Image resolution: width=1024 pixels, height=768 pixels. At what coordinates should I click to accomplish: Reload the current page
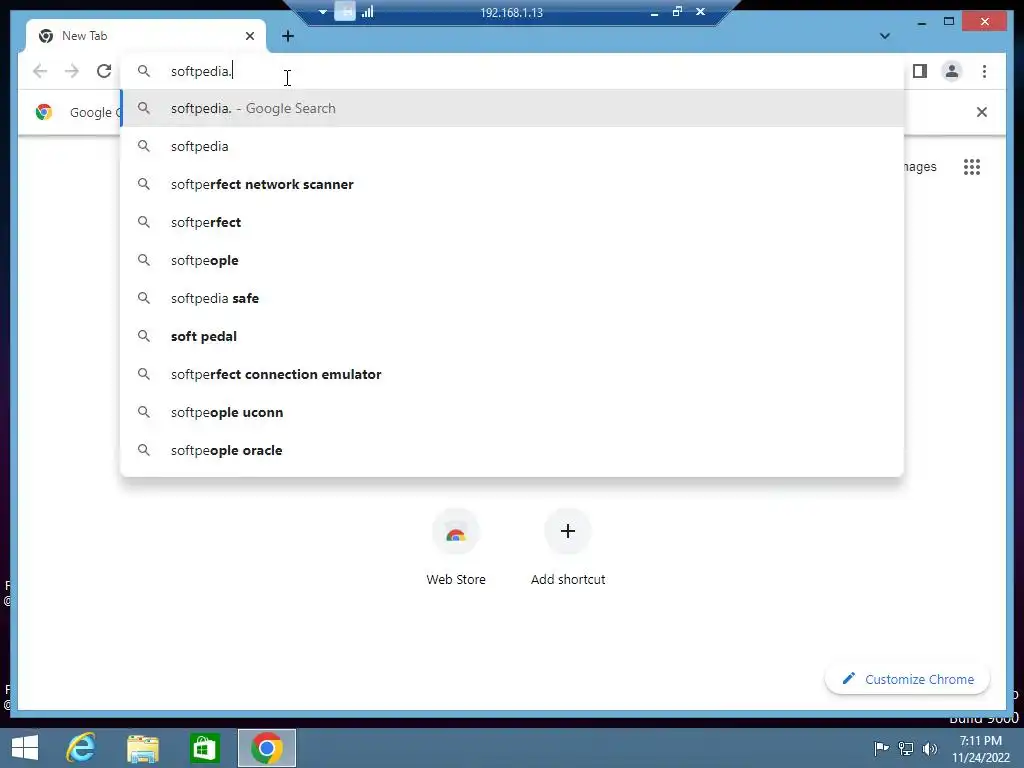[x=104, y=71]
